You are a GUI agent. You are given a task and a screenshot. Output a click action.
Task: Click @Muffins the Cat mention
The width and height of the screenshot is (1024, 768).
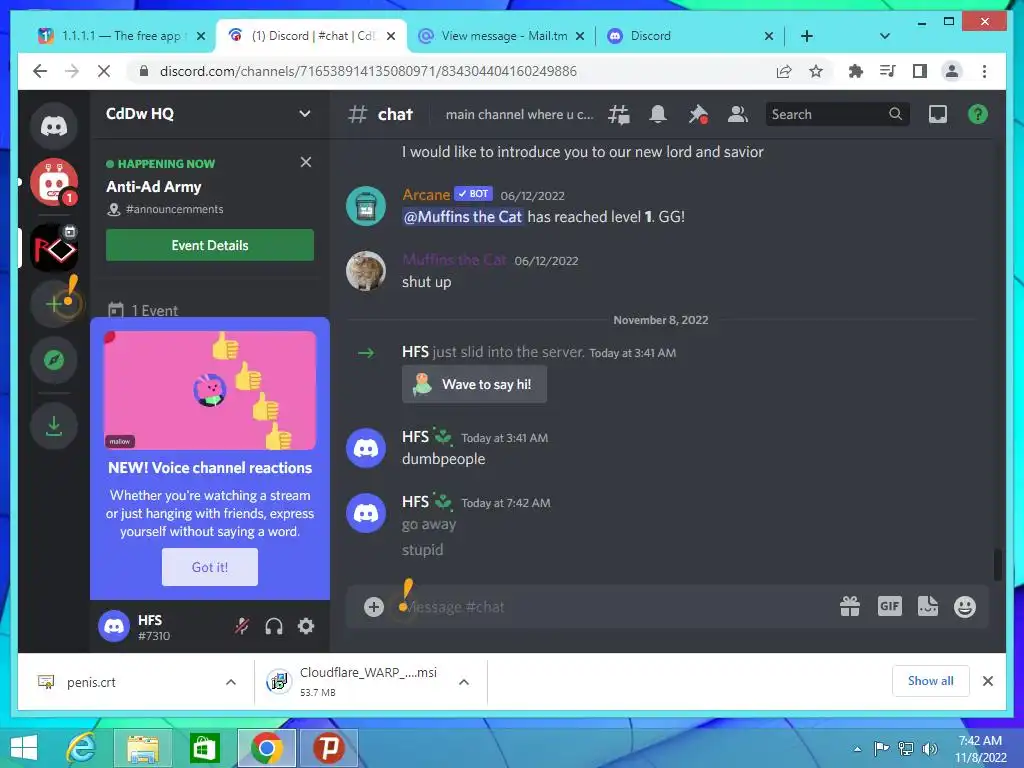click(462, 217)
